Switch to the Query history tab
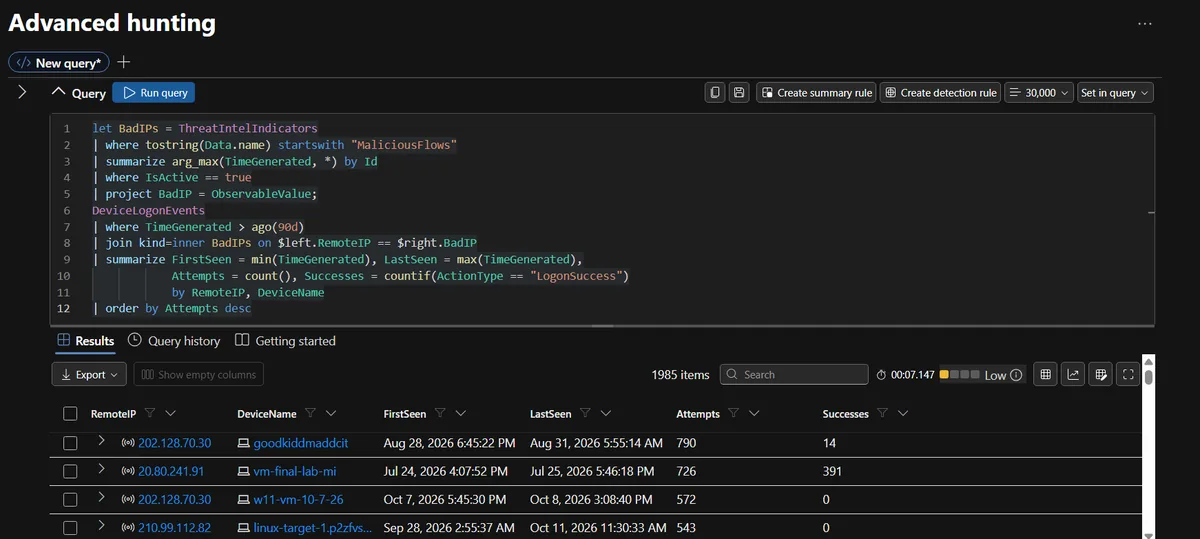Viewport: 1200px width, 539px height. click(x=174, y=341)
